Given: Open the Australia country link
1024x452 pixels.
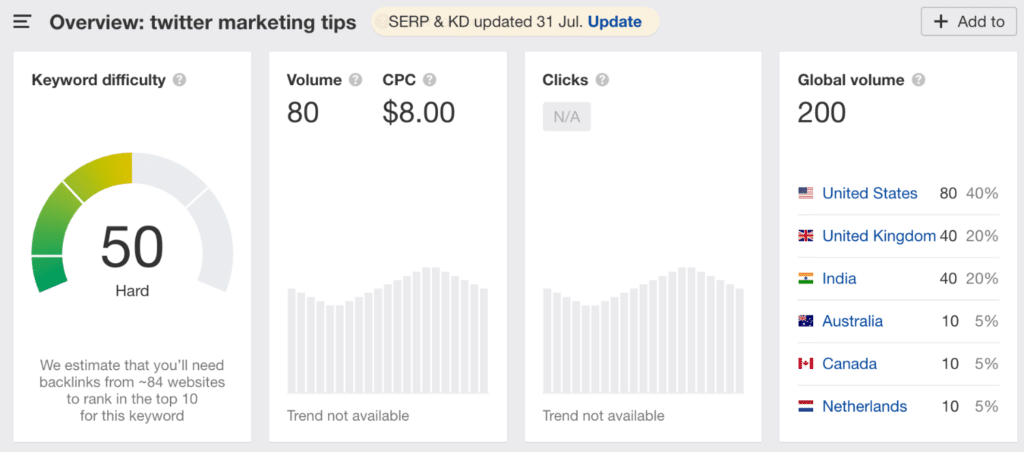Looking at the screenshot, I should [x=852, y=321].
